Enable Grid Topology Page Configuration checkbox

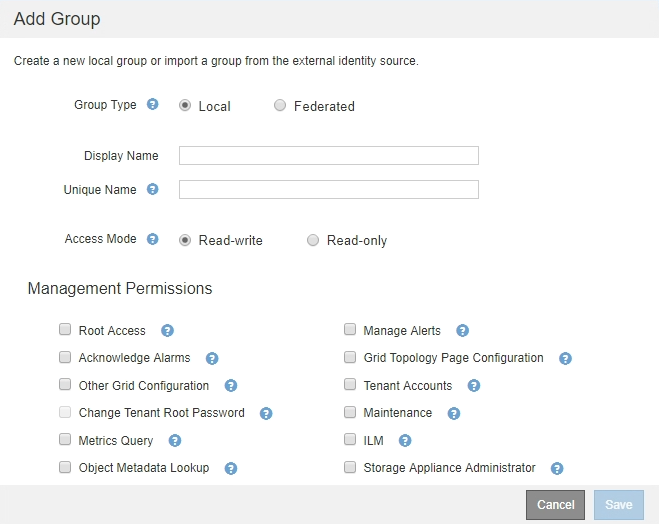coord(350,357)
